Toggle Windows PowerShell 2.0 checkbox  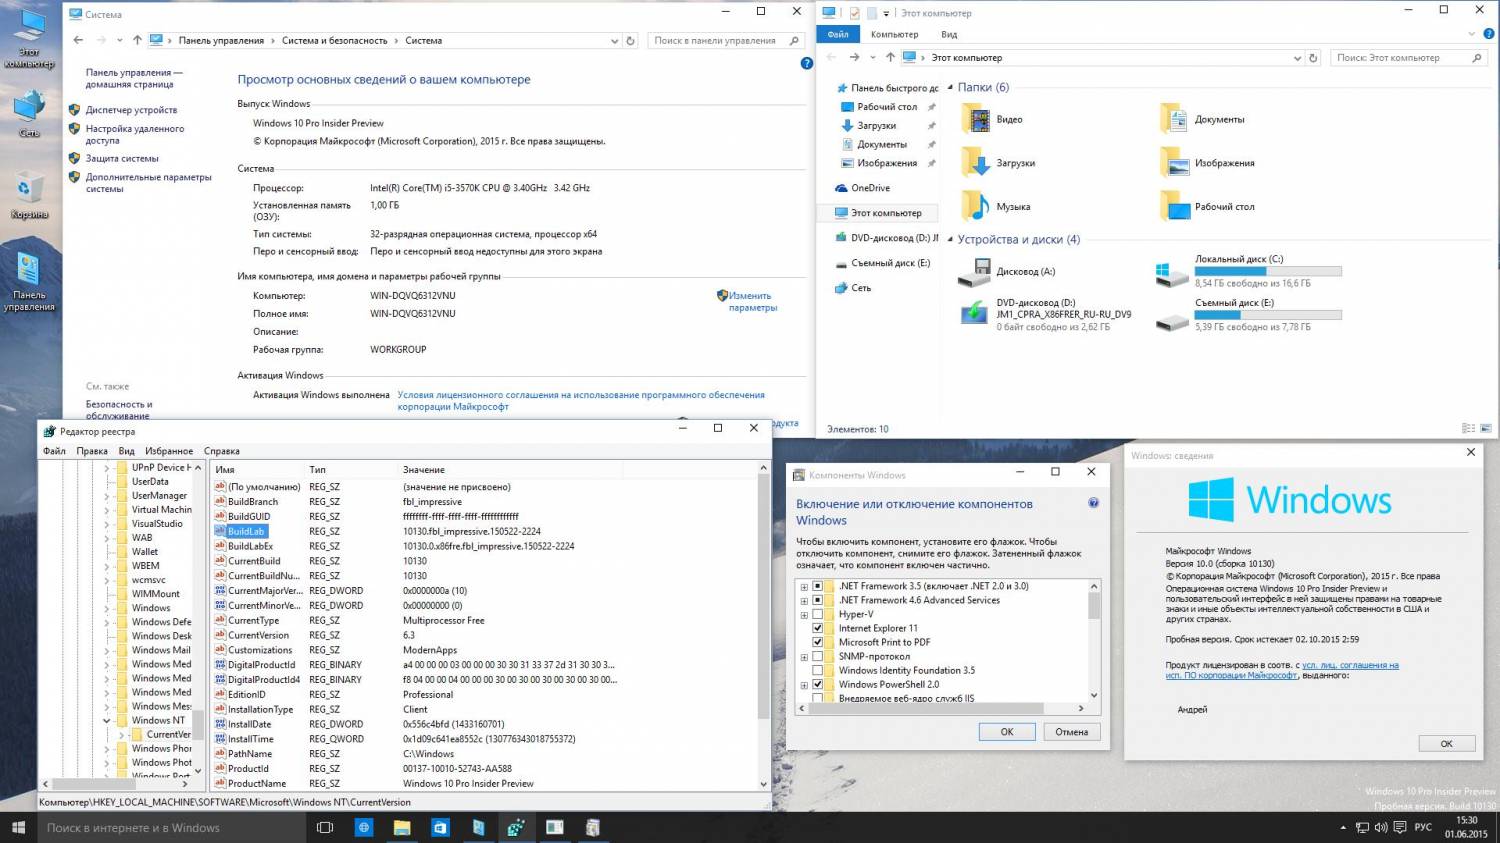point(817,684)
